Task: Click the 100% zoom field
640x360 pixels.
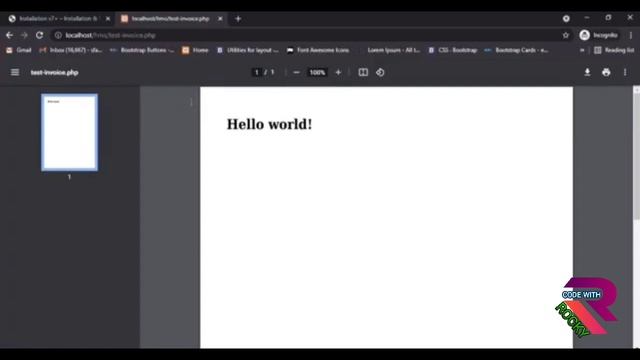Action: tap(317, 72)
